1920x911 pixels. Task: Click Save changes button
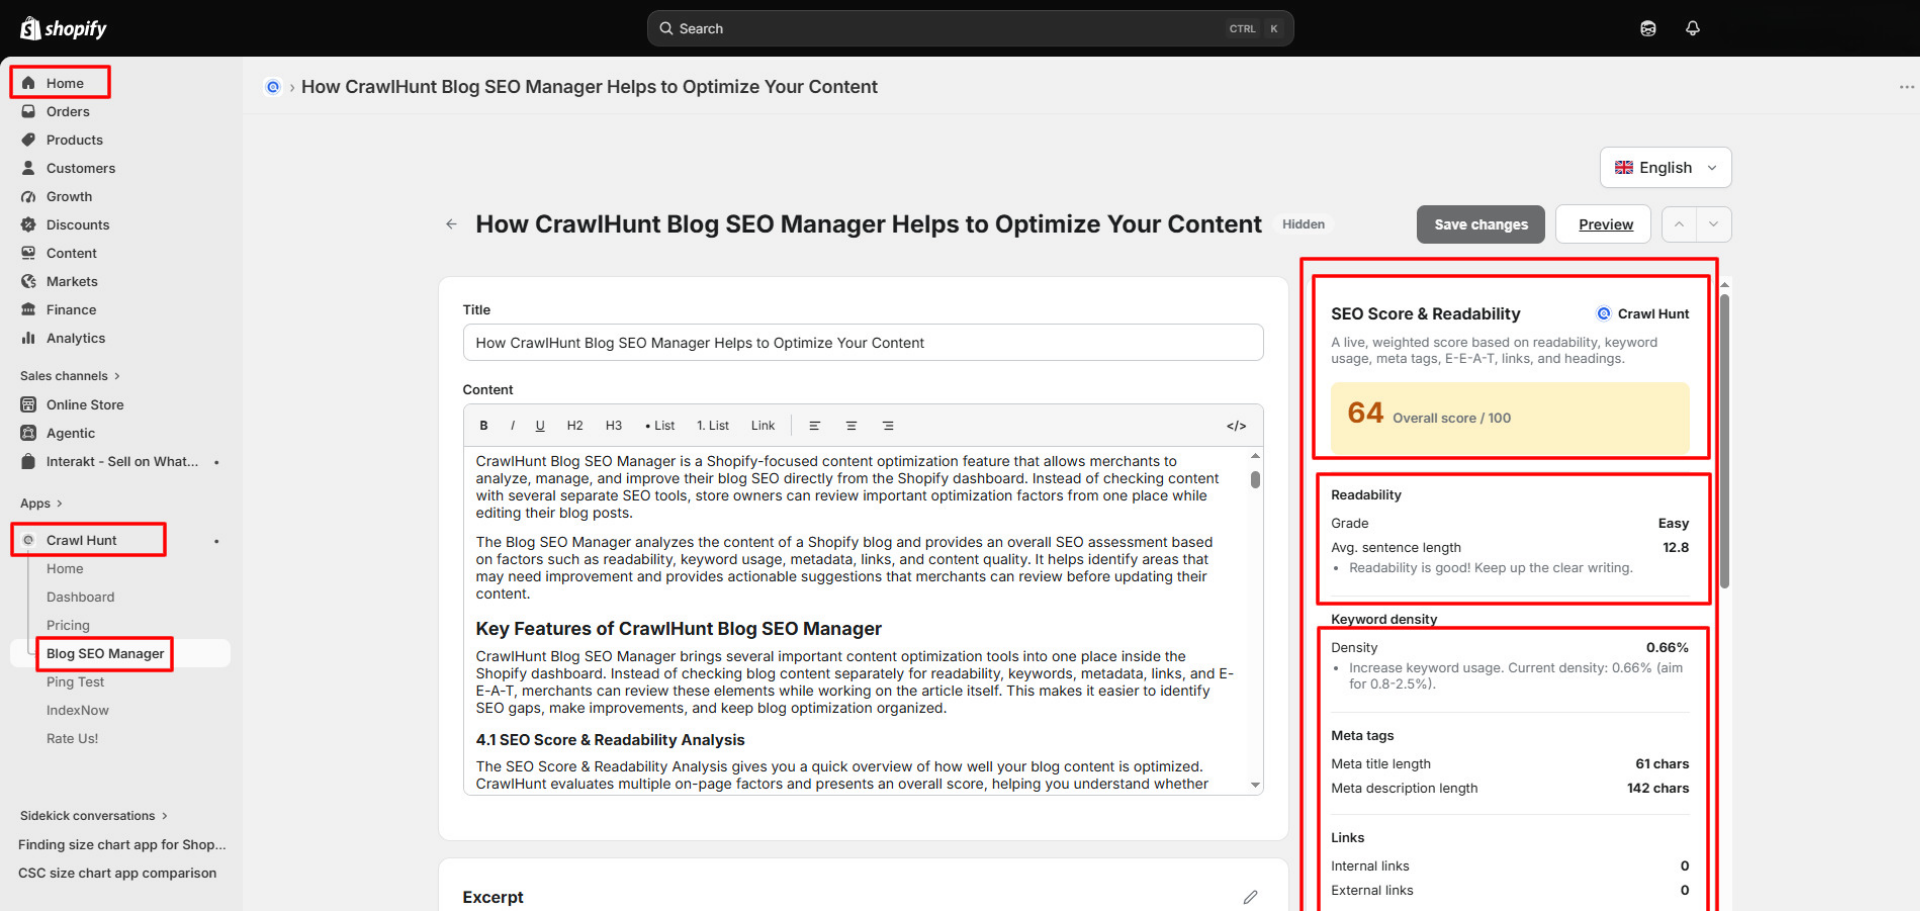tap(1480, 225)
